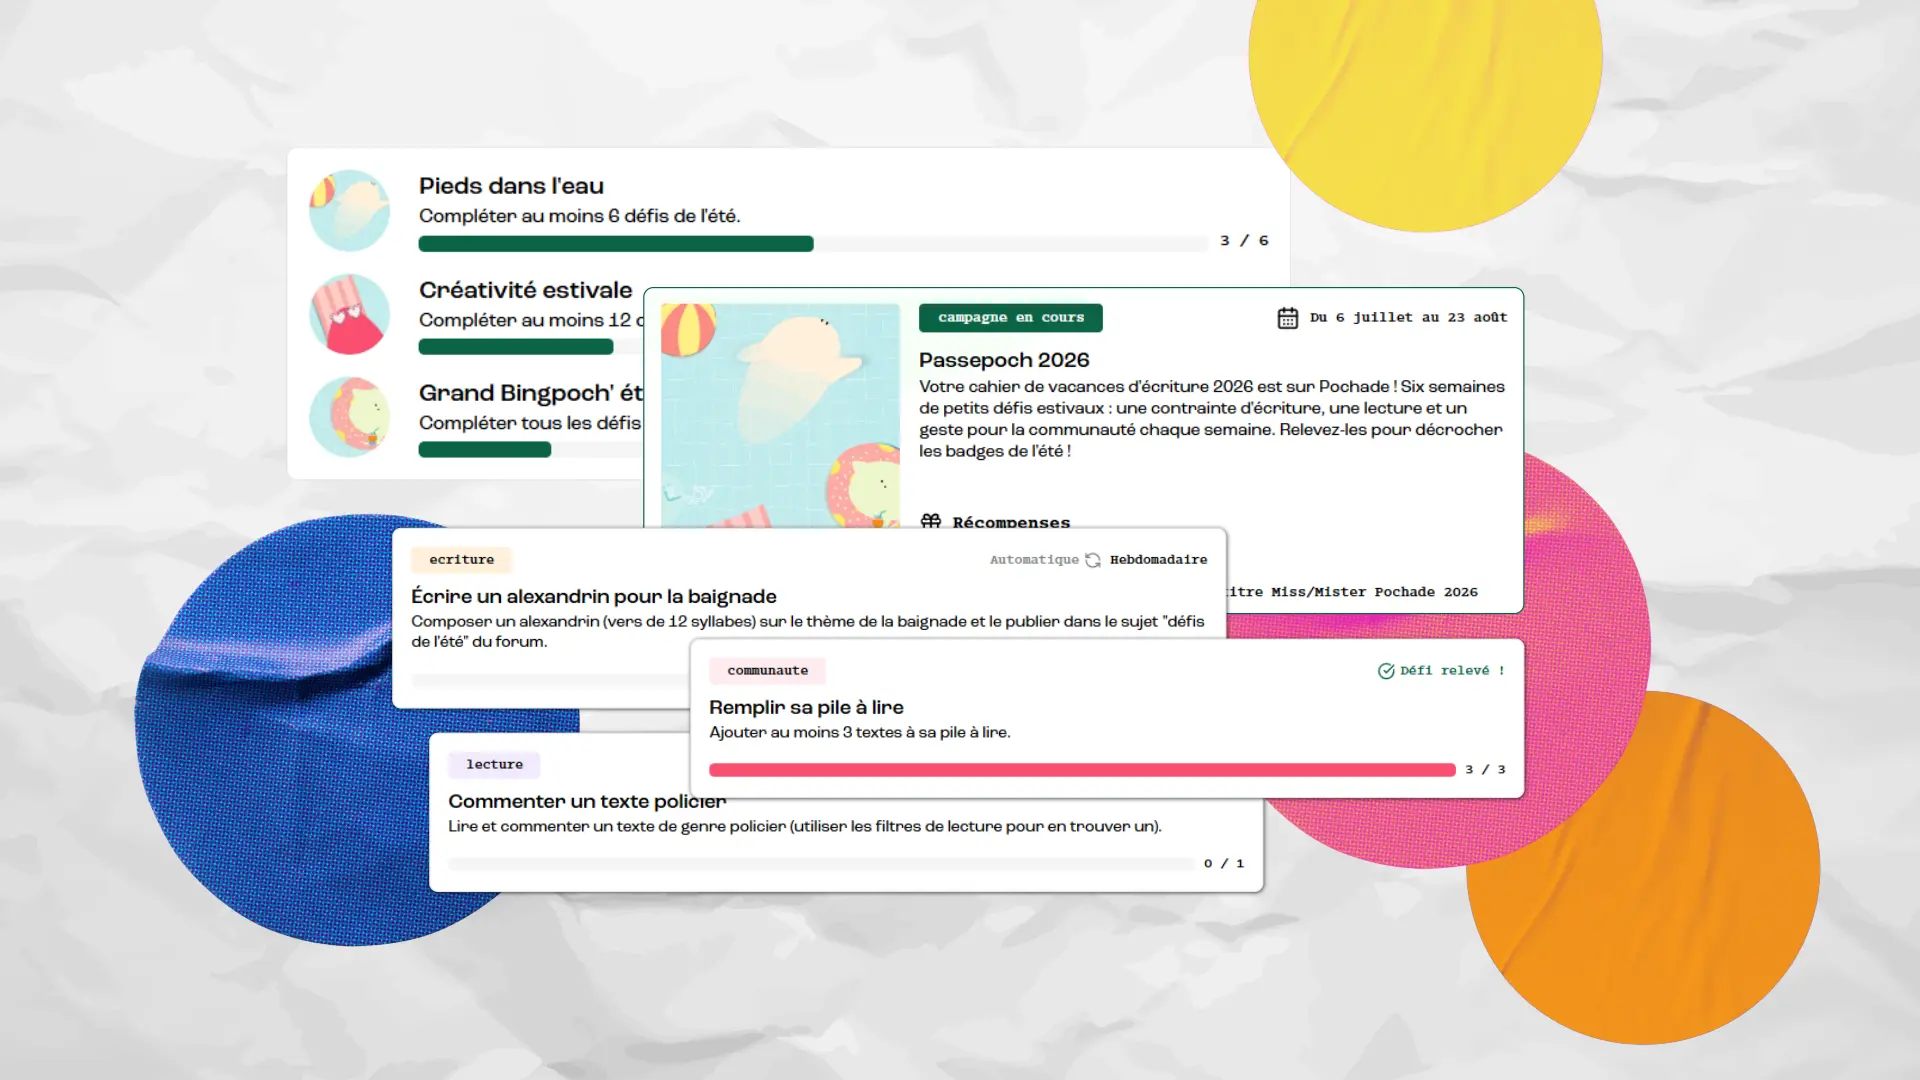The width and height of the screenshot is (1920, 1080).
Task: Click the Récompenses section label
Action: 1011,522
